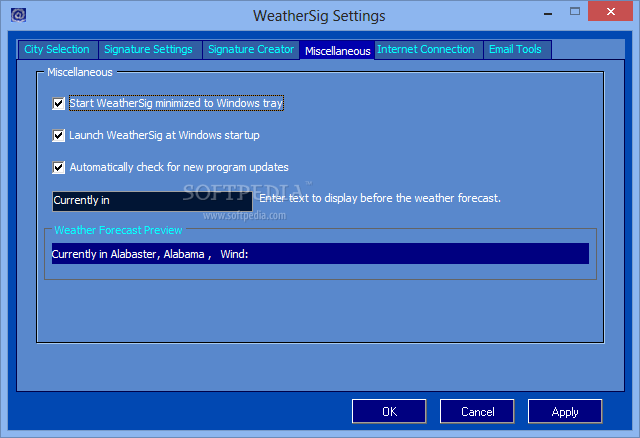Switch to the Email Tools tab
The height and width of the screenshot is (438, 640).
(516, 49)
